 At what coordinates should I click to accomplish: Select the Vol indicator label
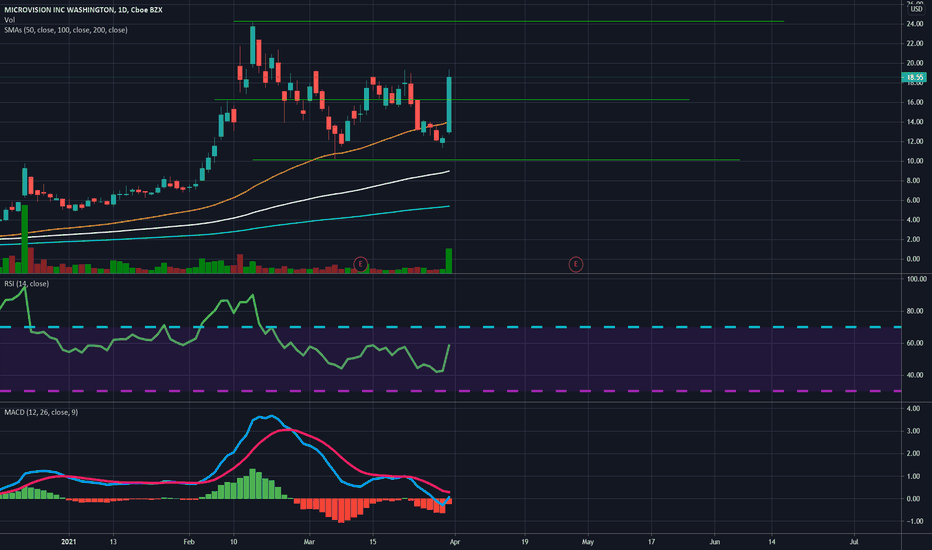coord(10,20)
